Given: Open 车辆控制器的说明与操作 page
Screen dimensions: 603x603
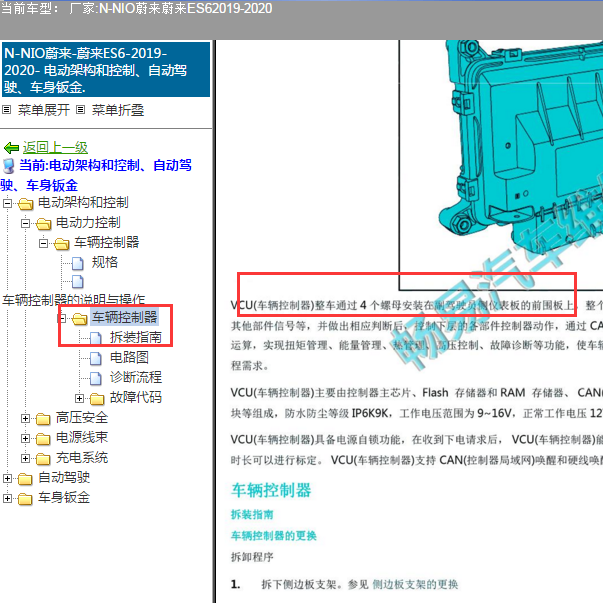Looking at the screenshot, I should 73,299.
